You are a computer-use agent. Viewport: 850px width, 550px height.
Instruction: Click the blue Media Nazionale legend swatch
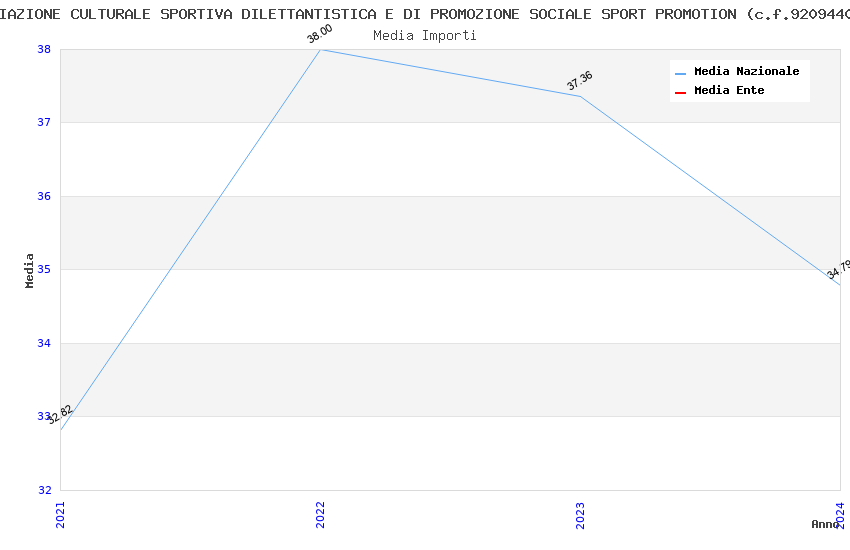point(681,72)
